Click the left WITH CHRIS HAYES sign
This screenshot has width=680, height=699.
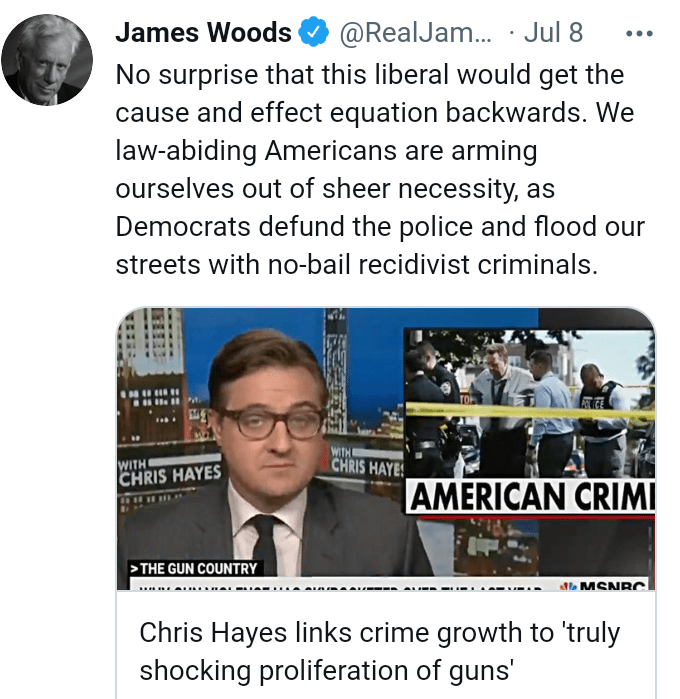pos(170,473)
